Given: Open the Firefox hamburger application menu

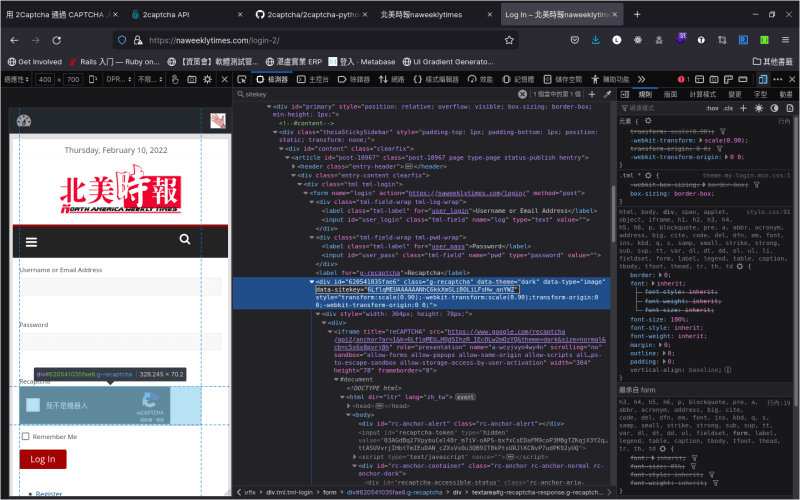Looking at the screenshot, I should coord(785,40).
